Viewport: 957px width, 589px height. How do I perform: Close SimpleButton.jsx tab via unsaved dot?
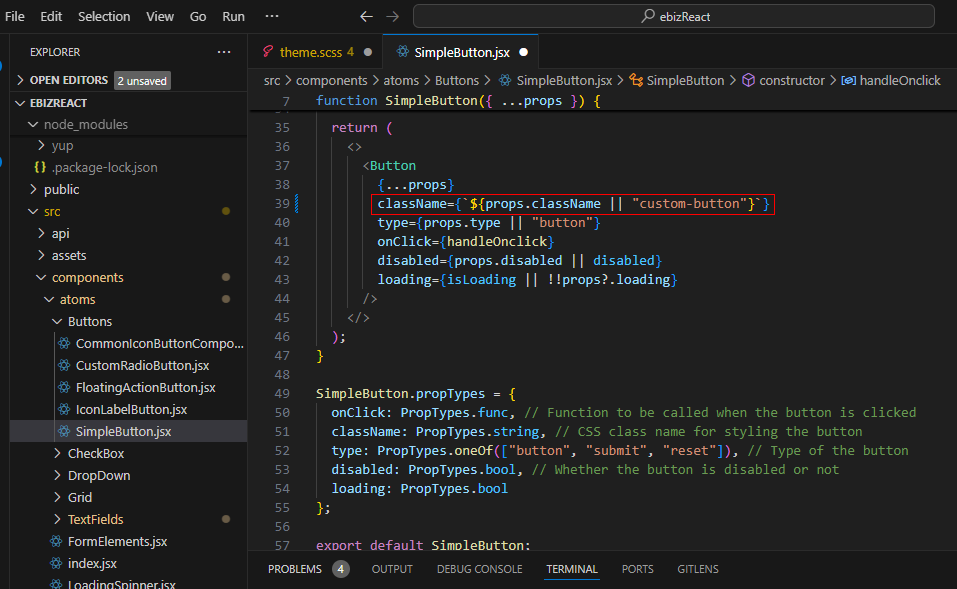tap(524, 52)
